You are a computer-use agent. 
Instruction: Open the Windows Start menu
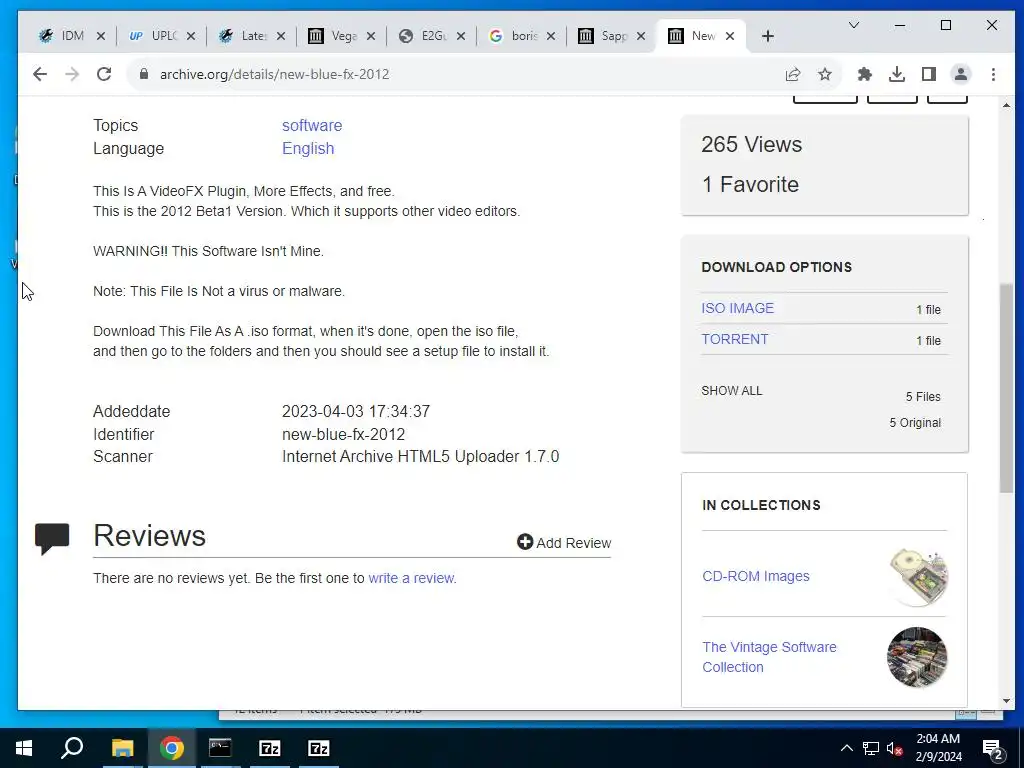tap(24, 748)
